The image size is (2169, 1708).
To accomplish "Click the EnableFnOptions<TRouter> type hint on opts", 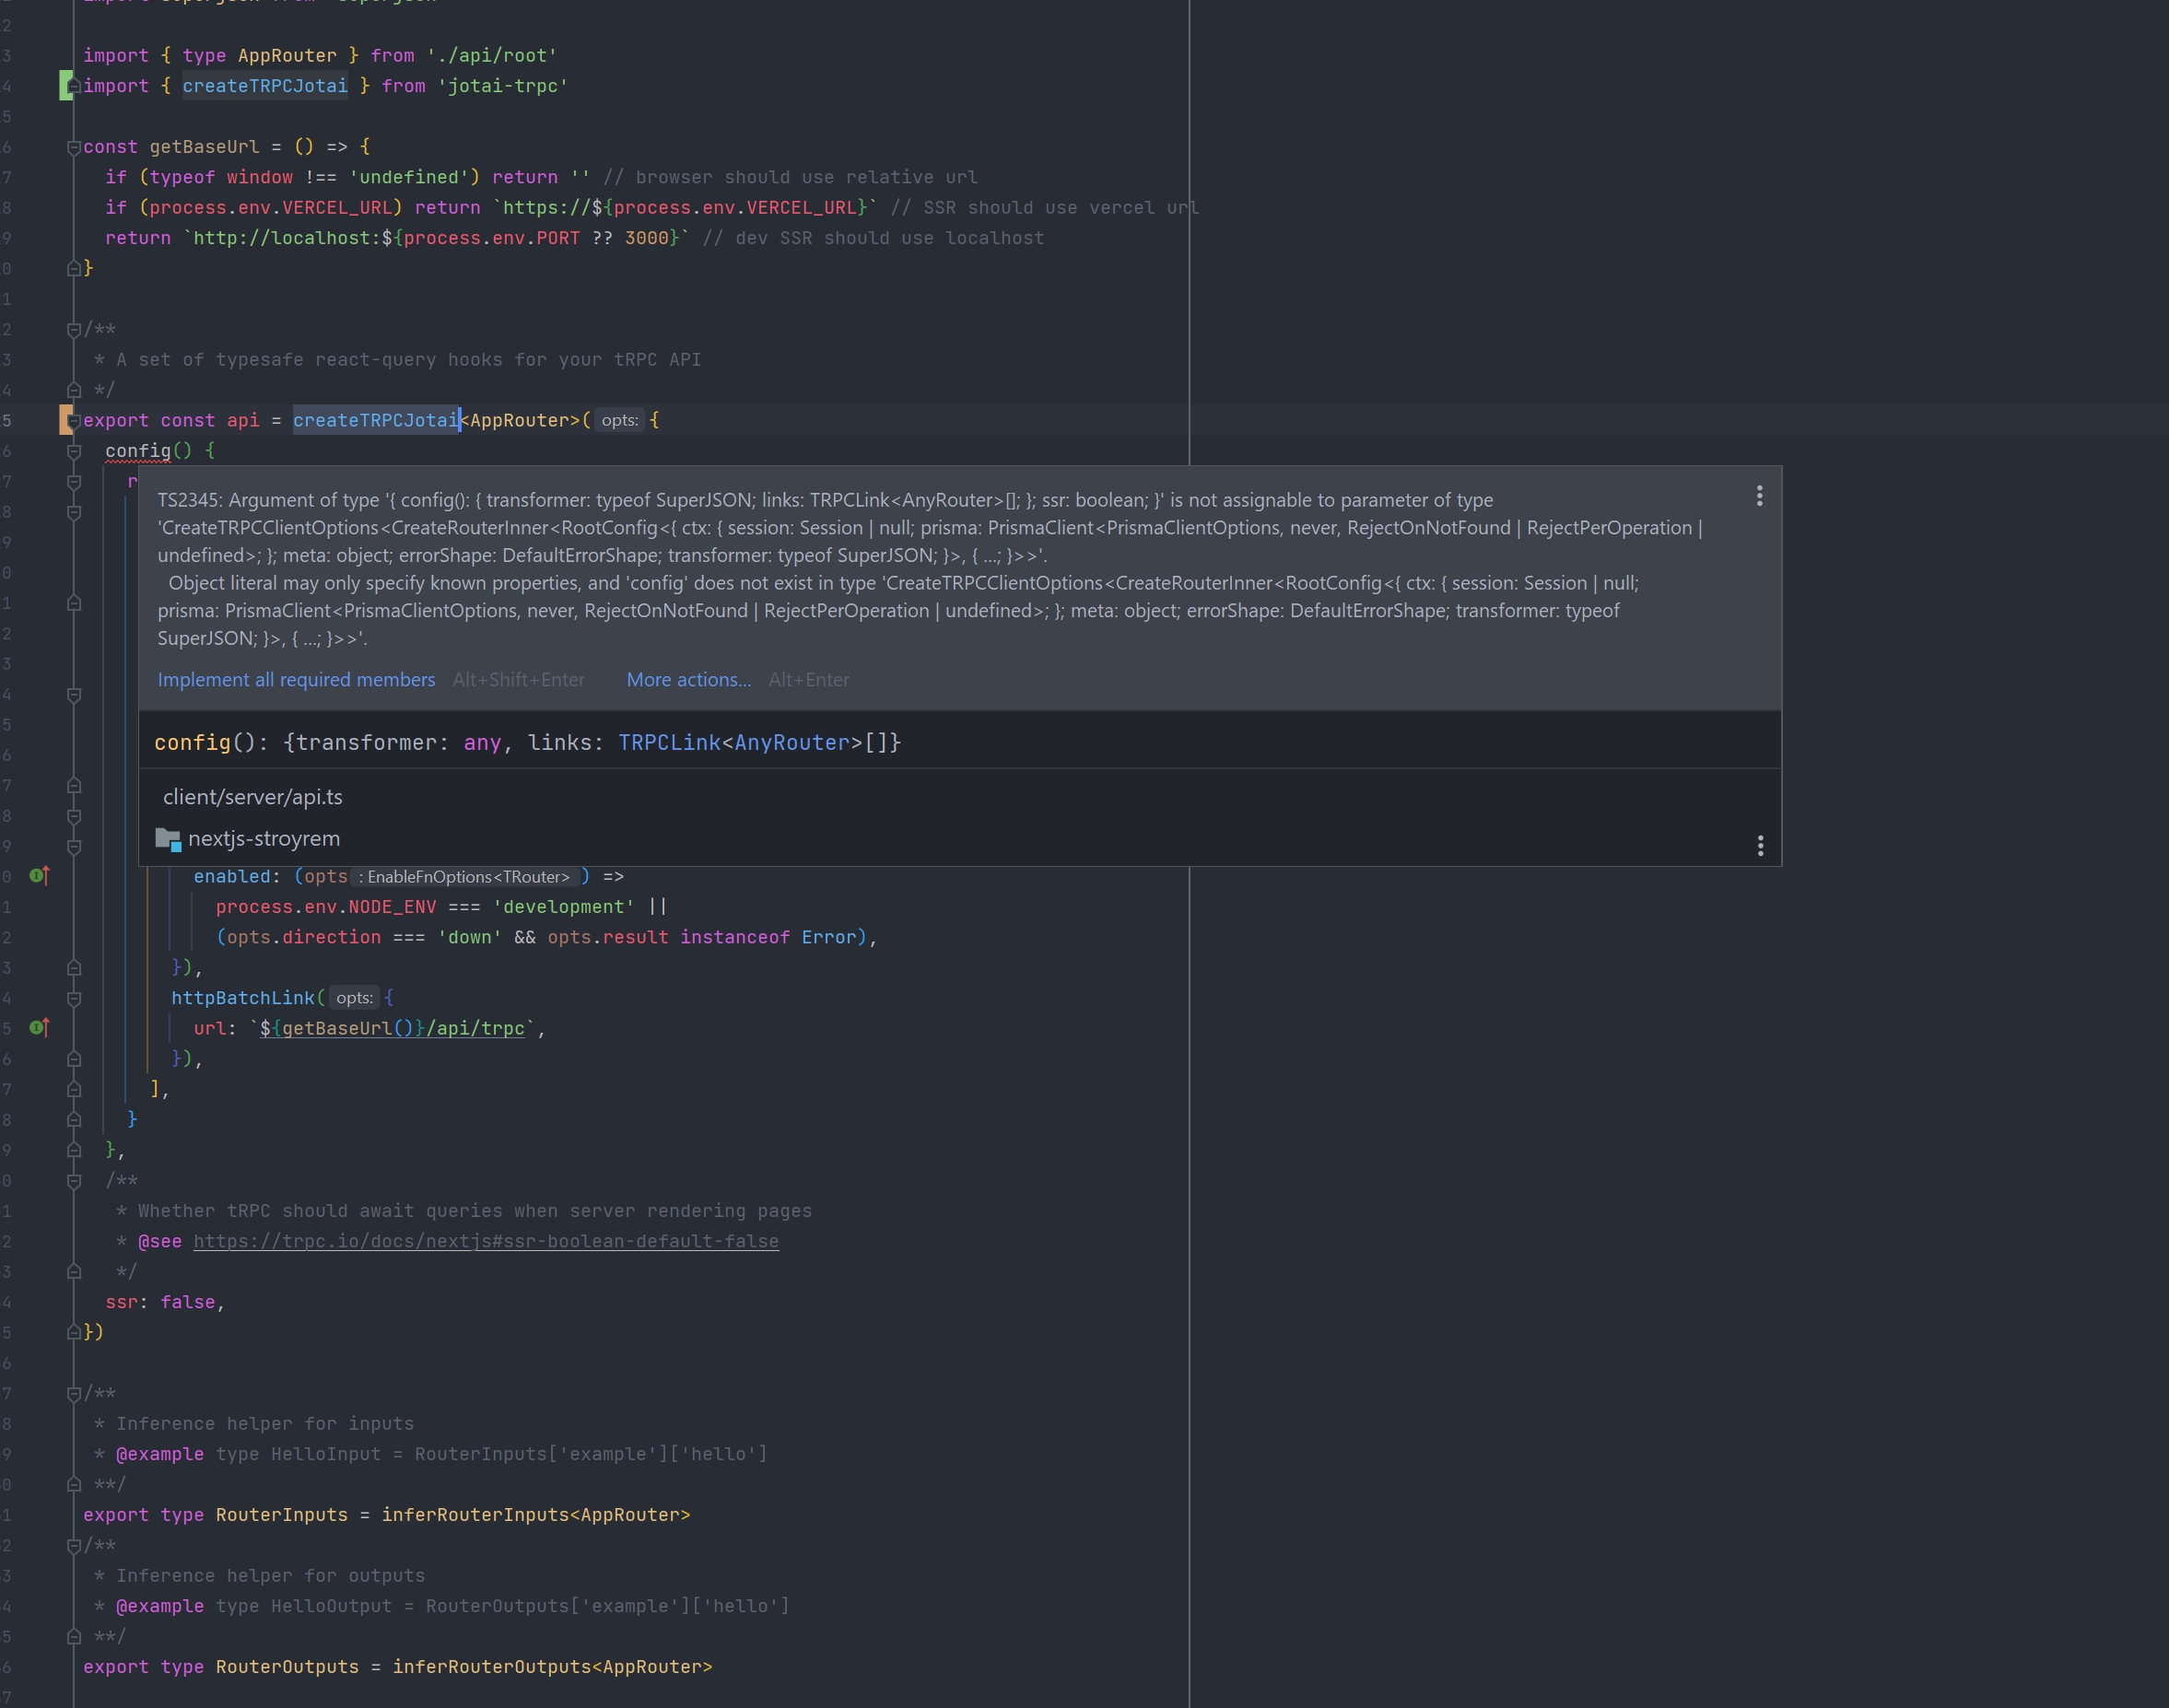I will tap(468, 876).
